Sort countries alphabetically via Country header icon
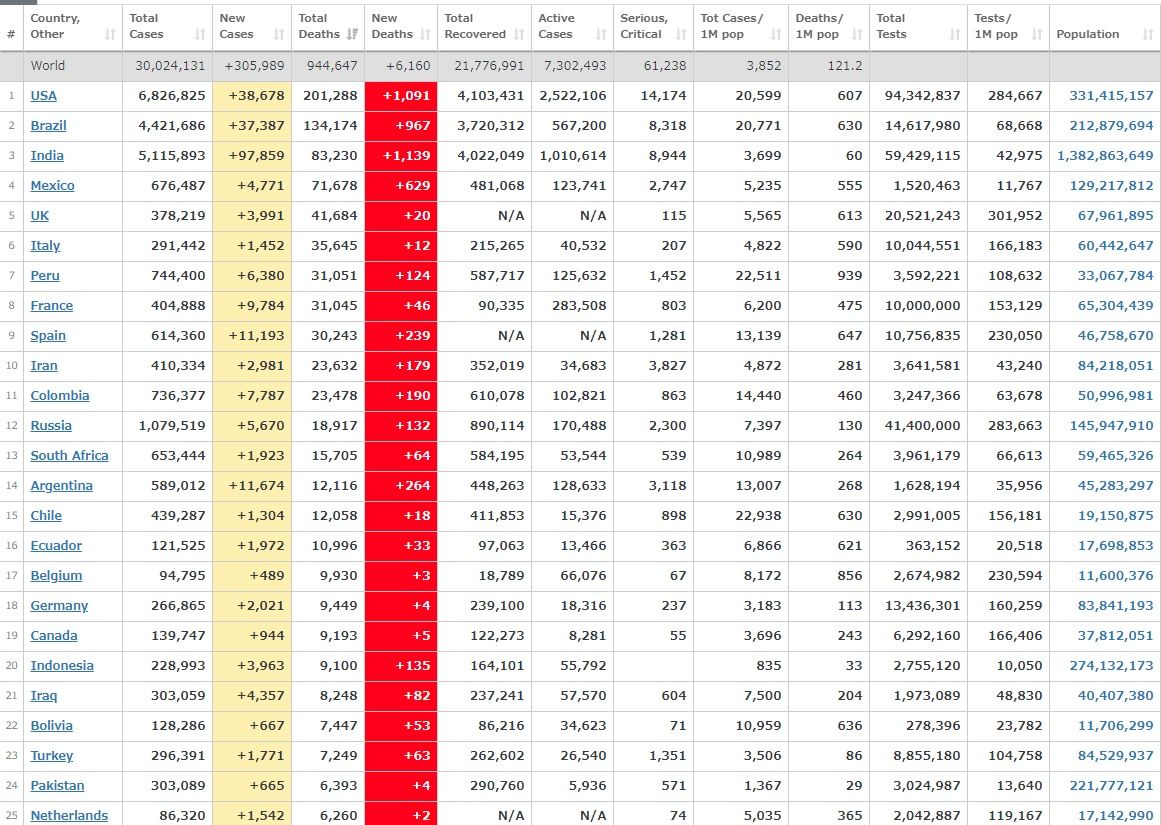Screen dimensions: 1161x825 (109, 35)
